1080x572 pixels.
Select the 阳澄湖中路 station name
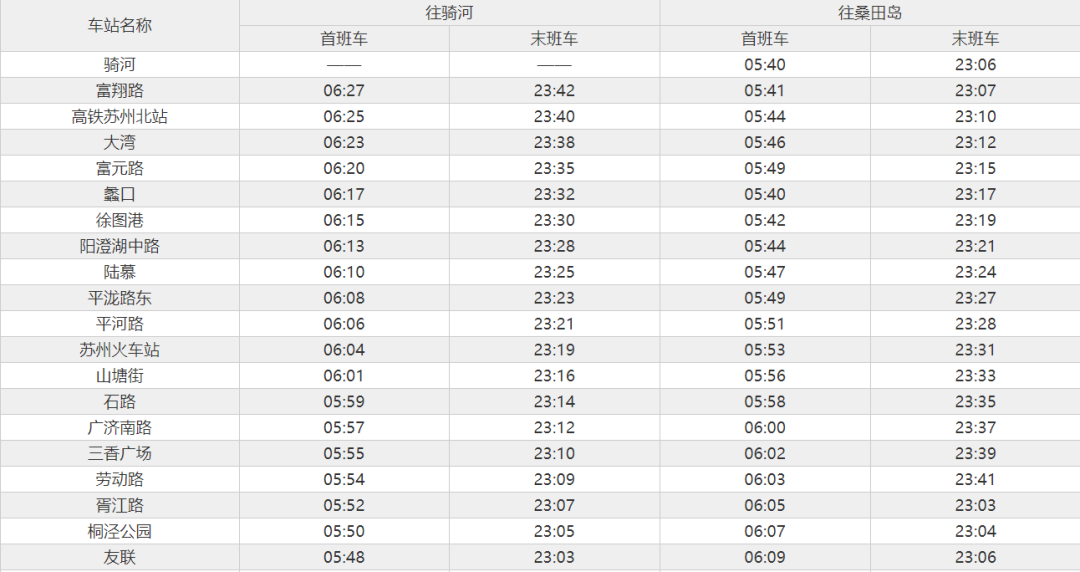(x=119, y=246)
